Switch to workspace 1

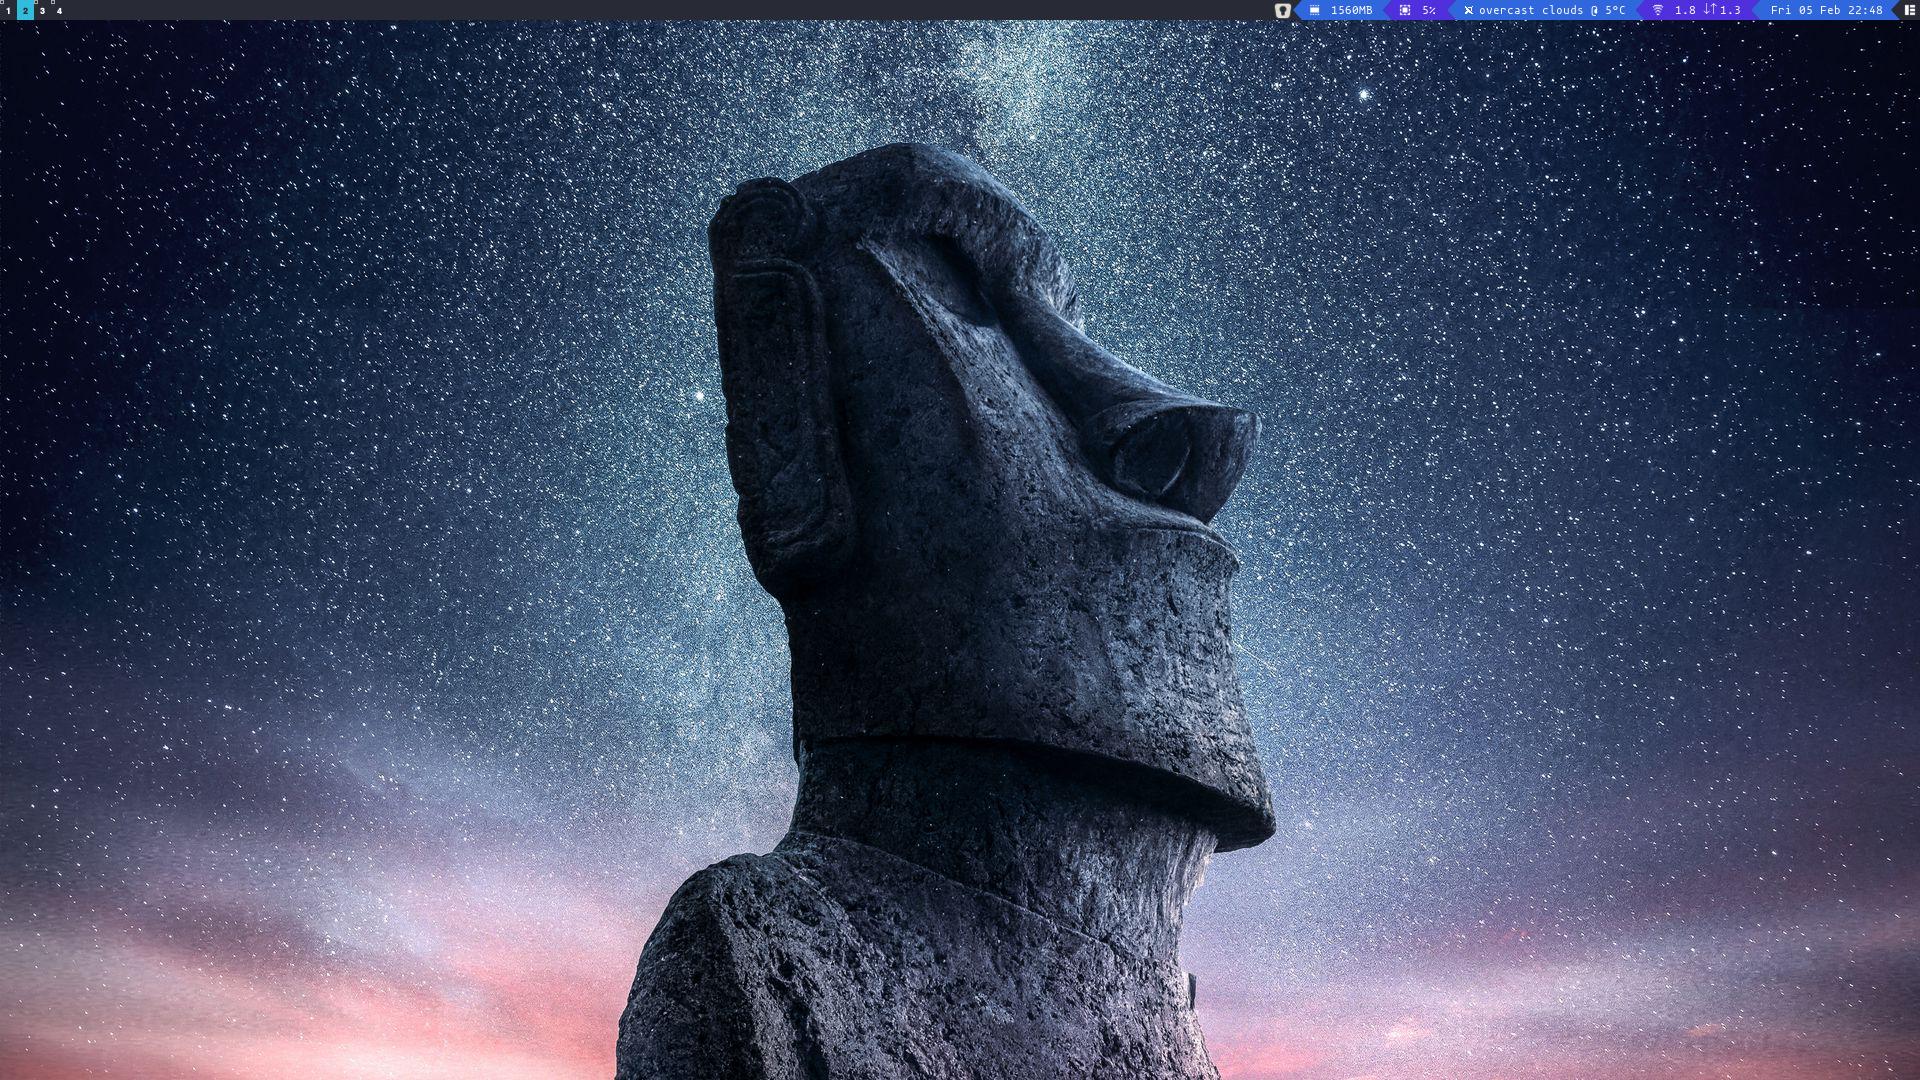click(8, 10)
